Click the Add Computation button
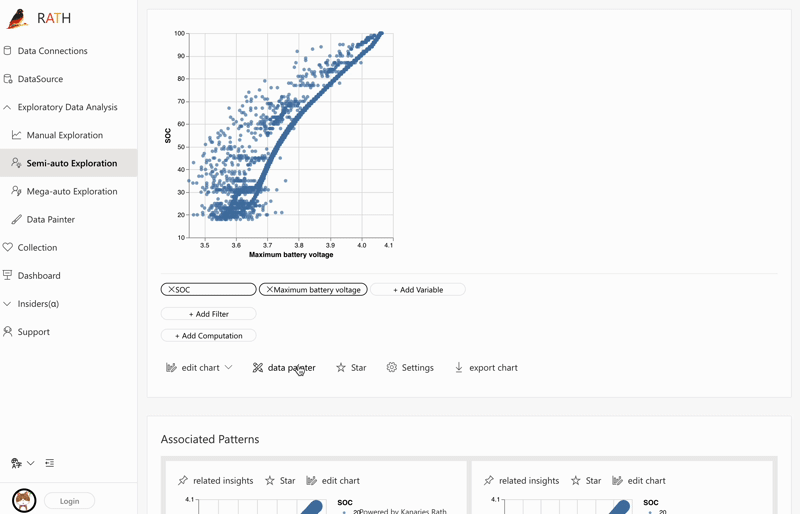 (x=208, y=336)
